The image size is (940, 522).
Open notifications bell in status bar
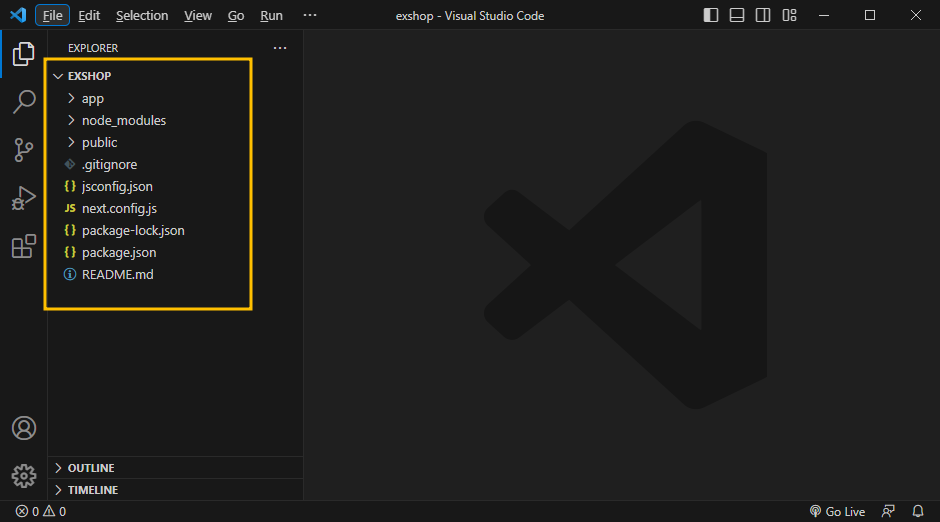pyautogui.click(x=918, y=511)
